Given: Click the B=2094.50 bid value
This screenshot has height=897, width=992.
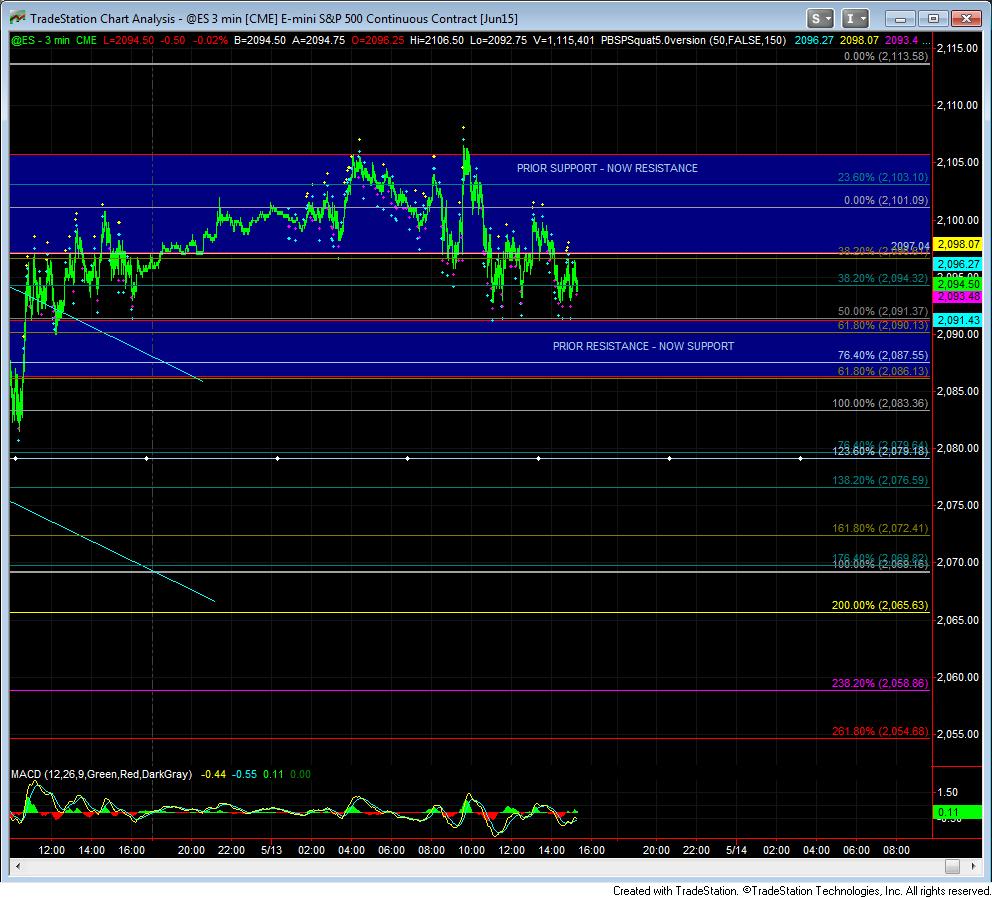Looking at the screenshot, I should pos(259,40).
